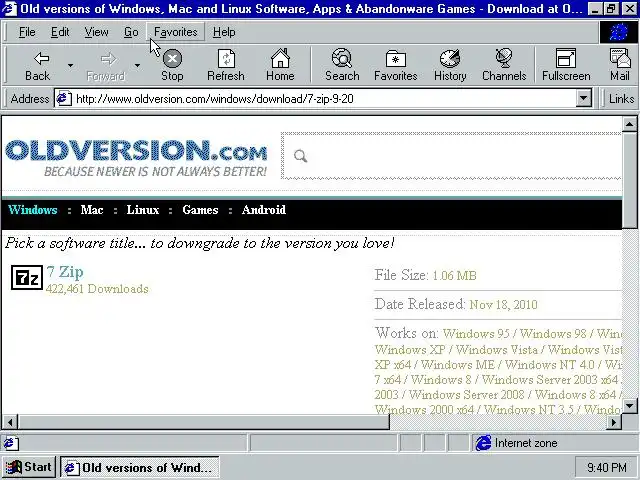Select the Android category link
Viewport: 640px width, 480px height.
click(x=264, y=210)
